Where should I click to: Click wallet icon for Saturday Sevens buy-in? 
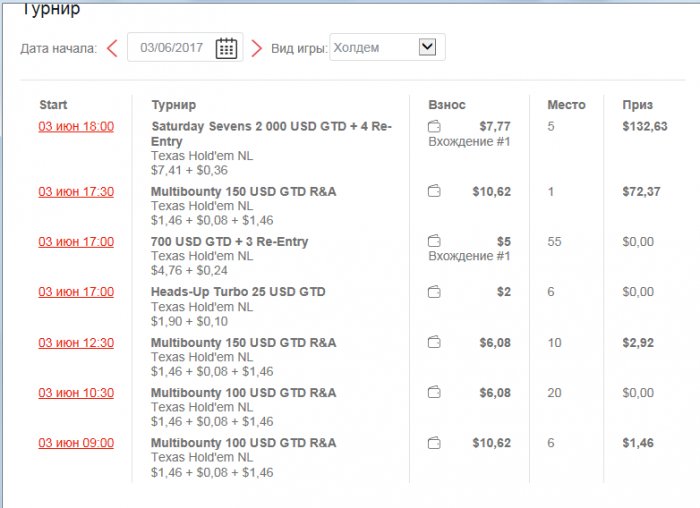pos(434,127)
